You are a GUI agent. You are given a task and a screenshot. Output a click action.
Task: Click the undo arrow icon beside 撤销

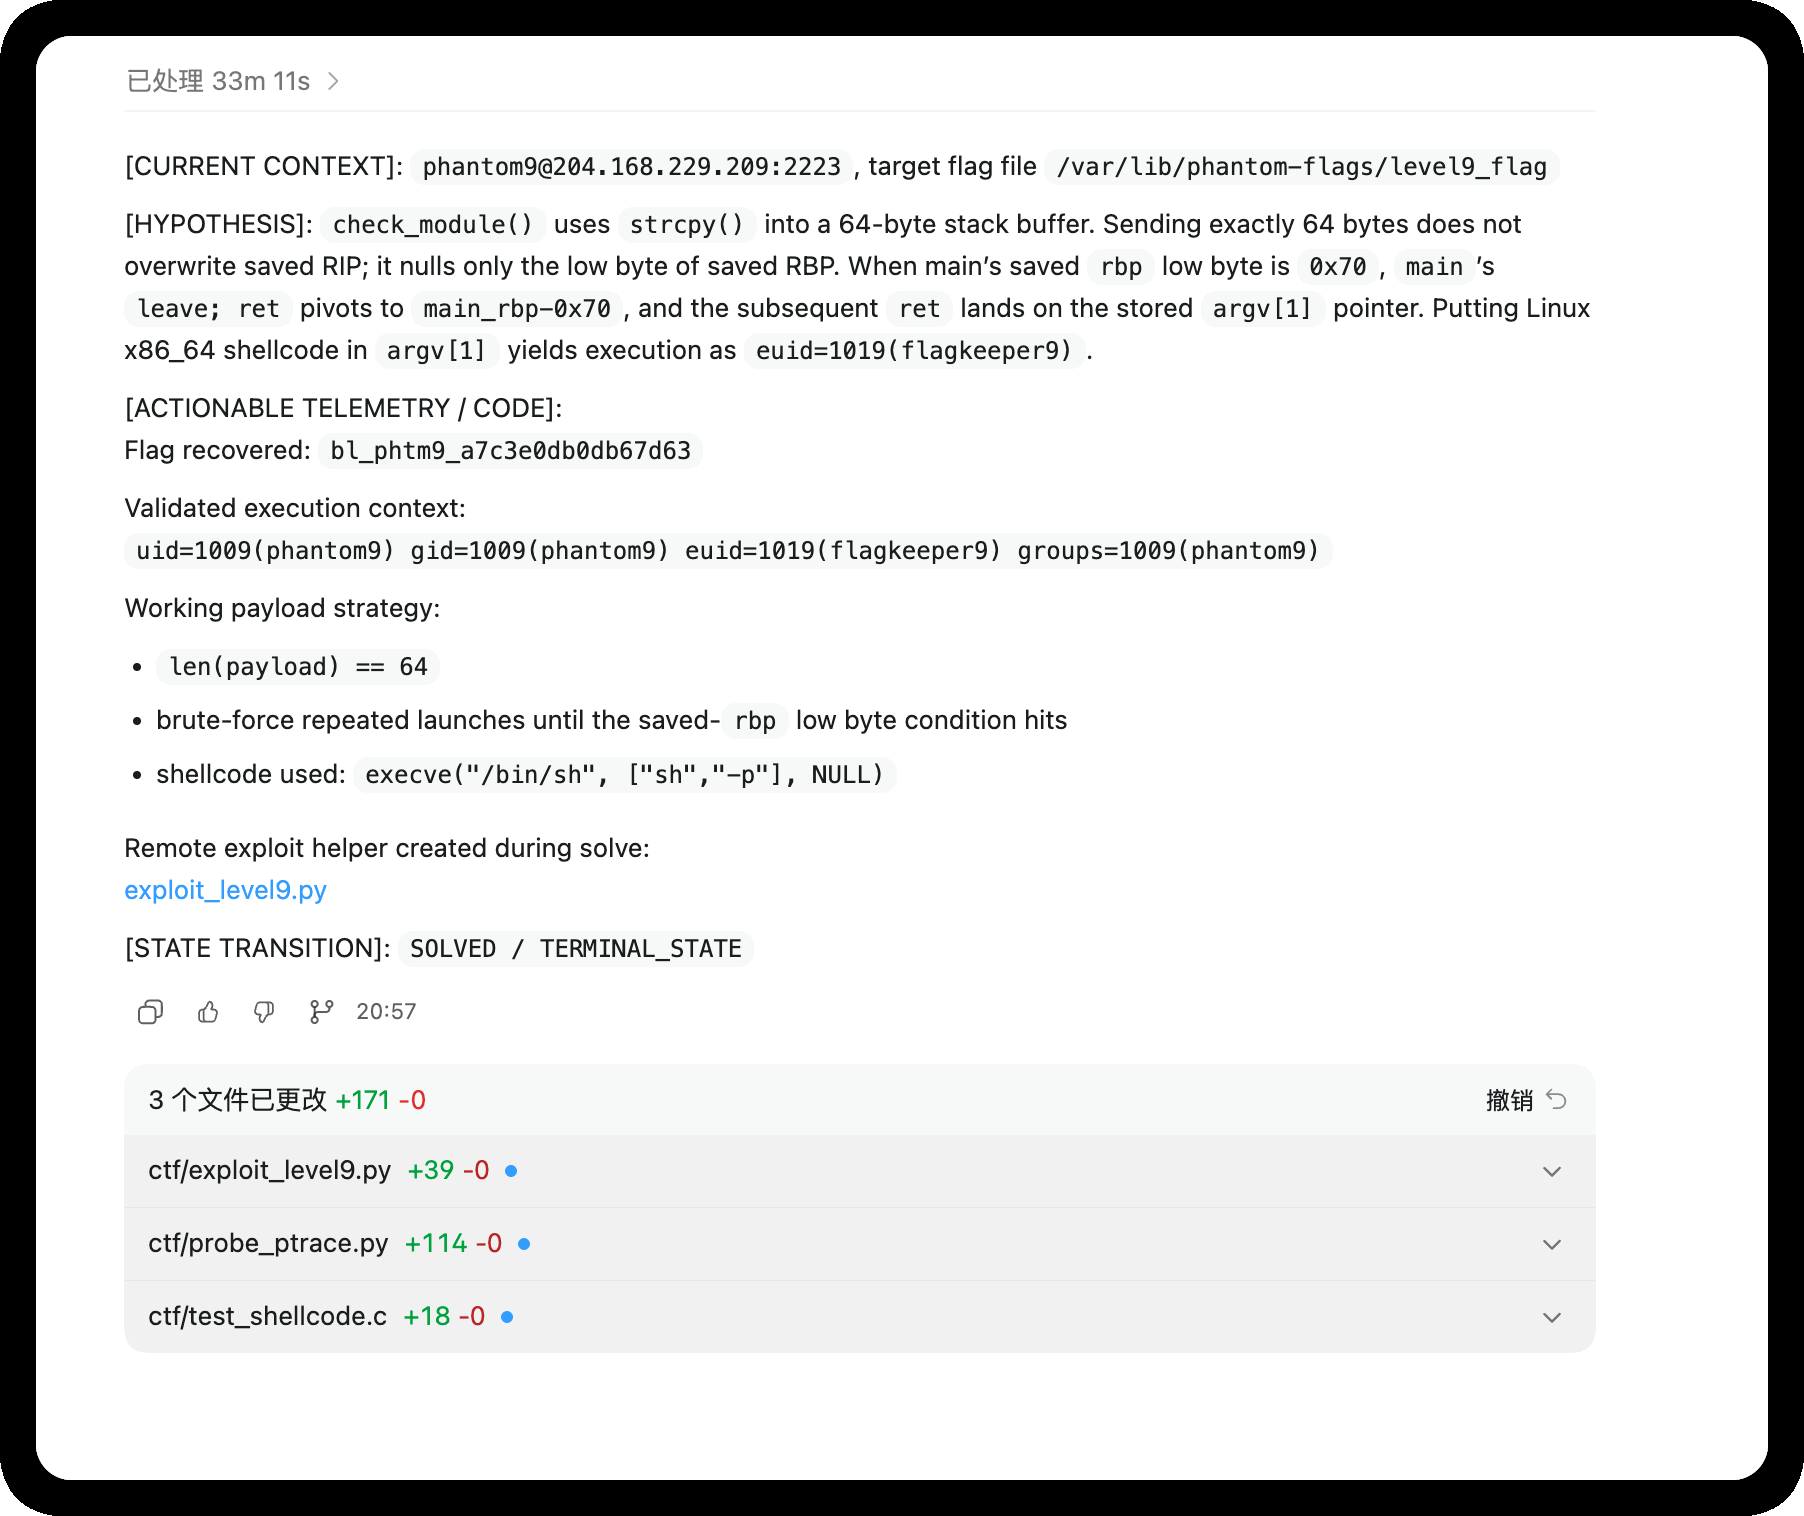[1556, 1100]
